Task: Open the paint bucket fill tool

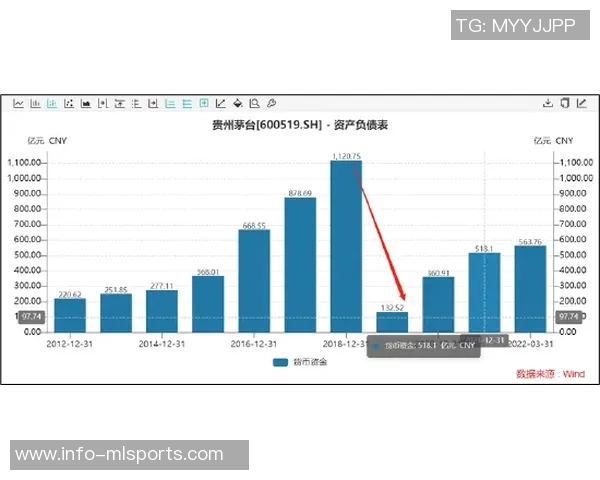Action: pos(238,103)
